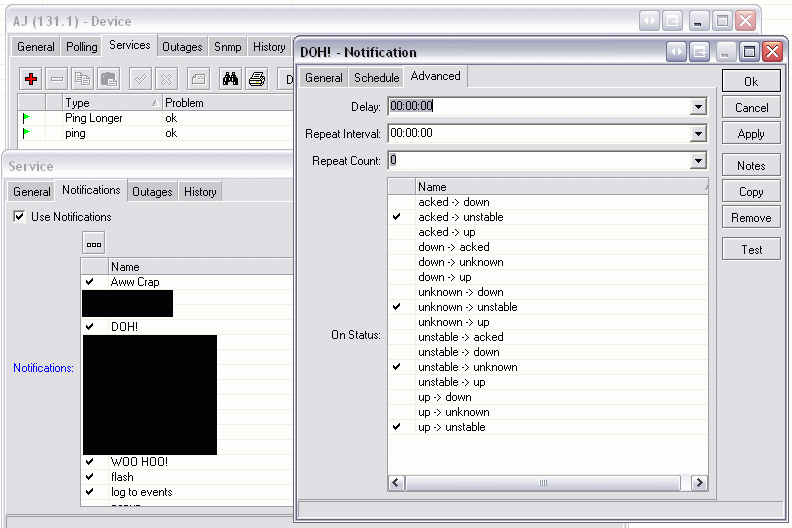Click the blue Notifications label link
The image size is (792, 528).
pos(43,368)
